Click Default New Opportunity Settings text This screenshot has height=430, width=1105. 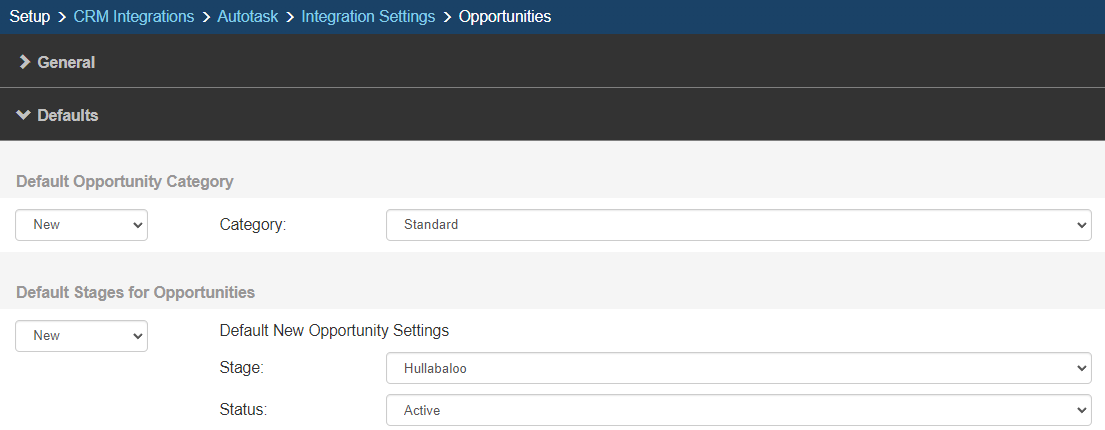(334, 330)
